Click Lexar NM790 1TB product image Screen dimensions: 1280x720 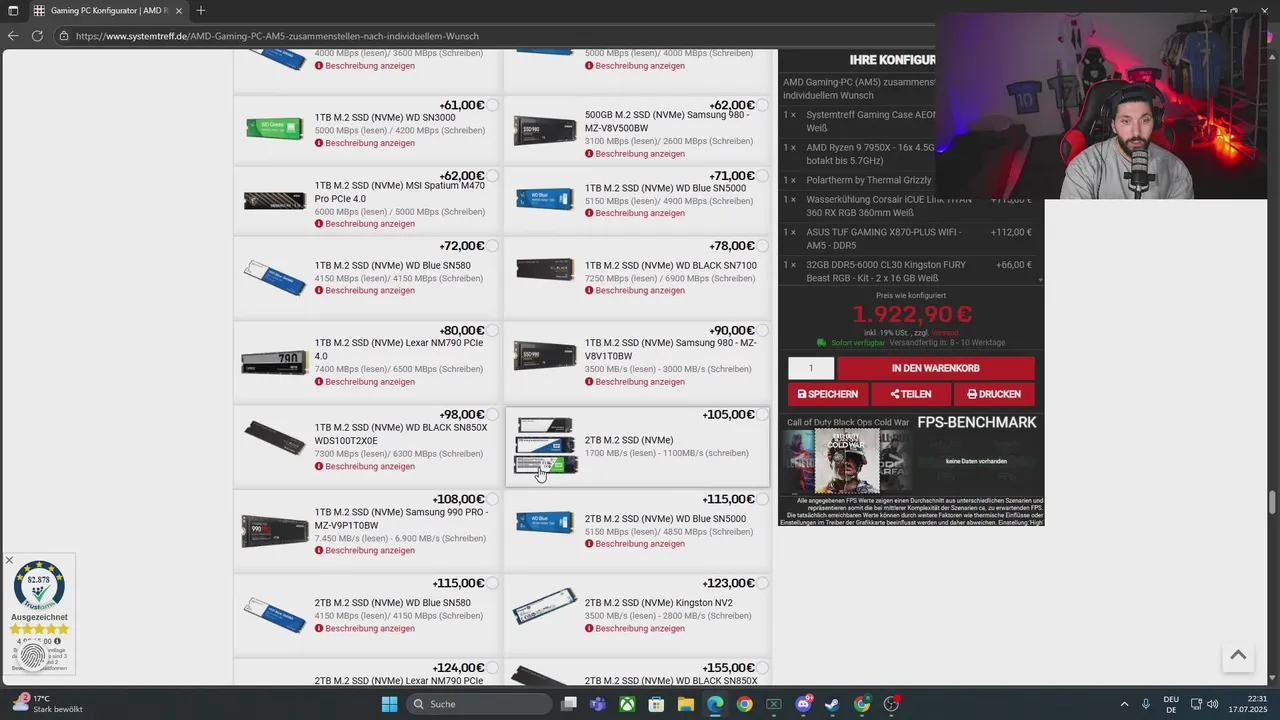pos(275,362)
